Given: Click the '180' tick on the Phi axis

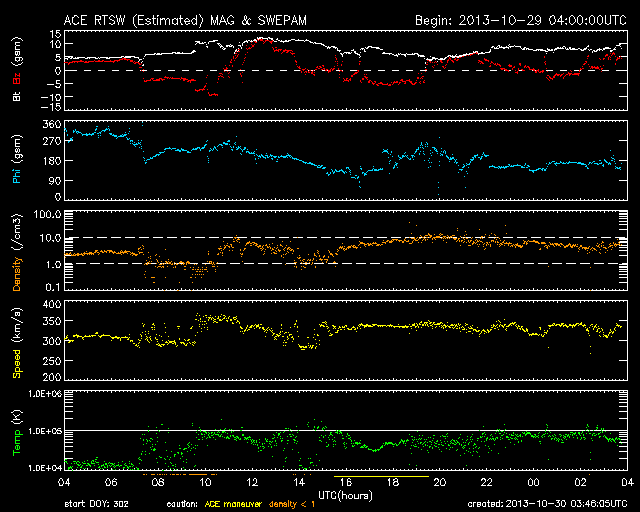Looking at the screenshot, I should 52,161.
